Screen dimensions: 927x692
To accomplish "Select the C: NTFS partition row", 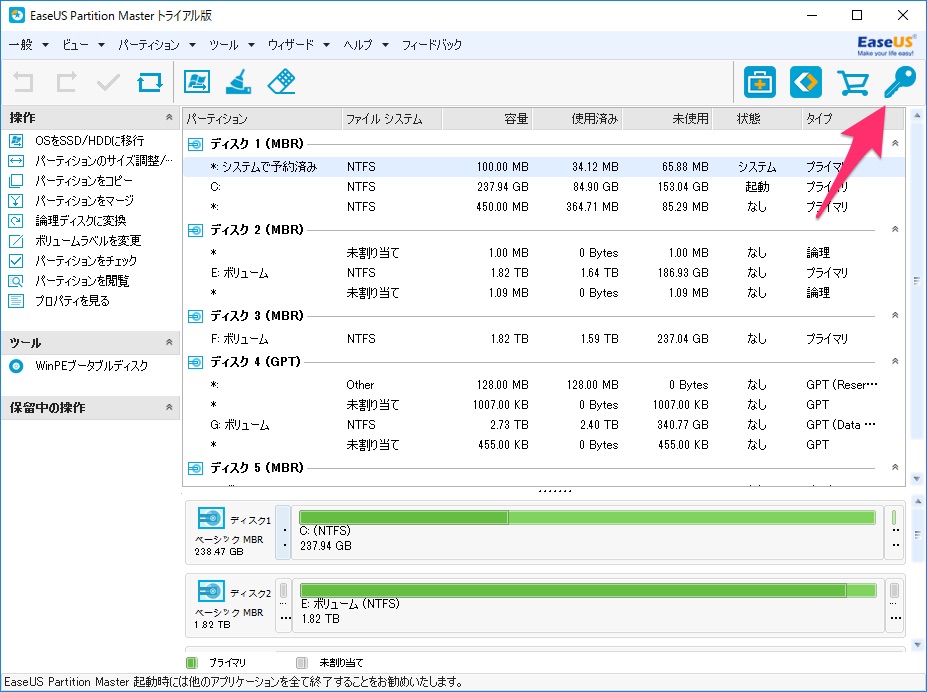I will point(543,187).
